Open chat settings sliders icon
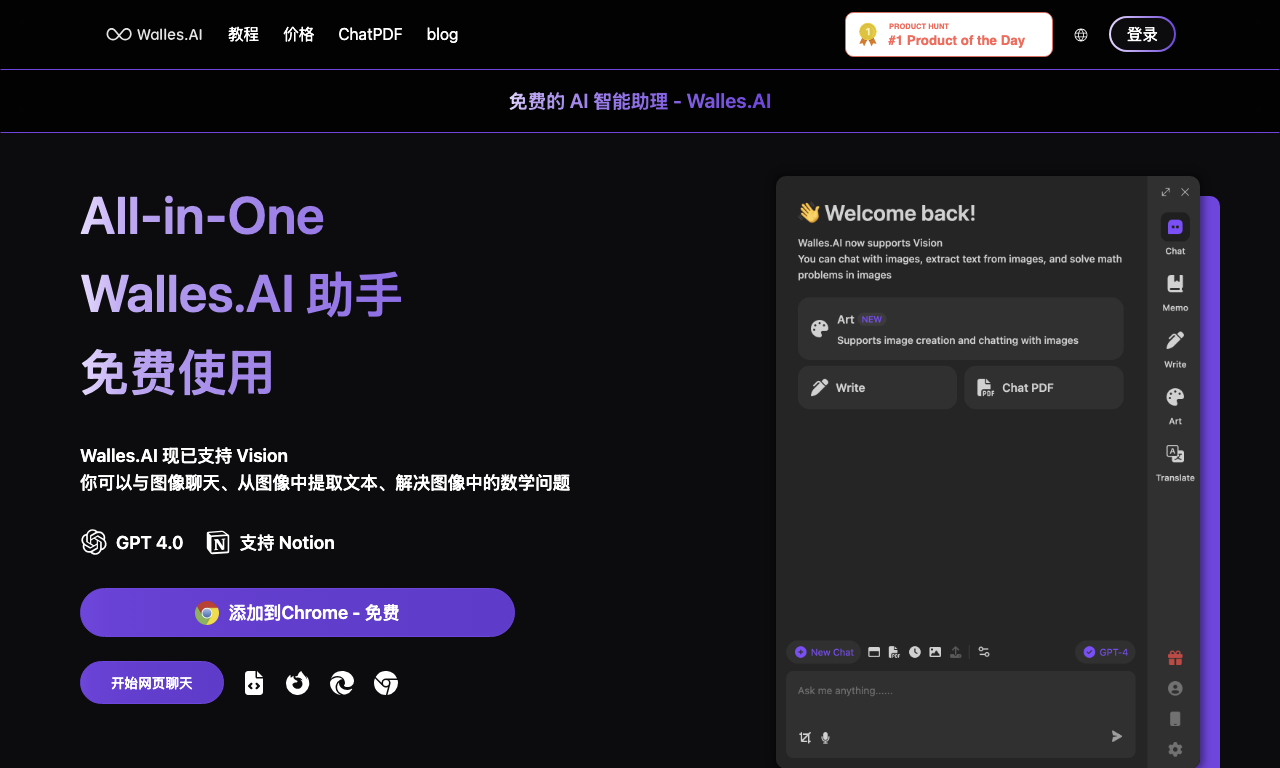Screen dimensions: 1280x768 click(x=984, y=652)
